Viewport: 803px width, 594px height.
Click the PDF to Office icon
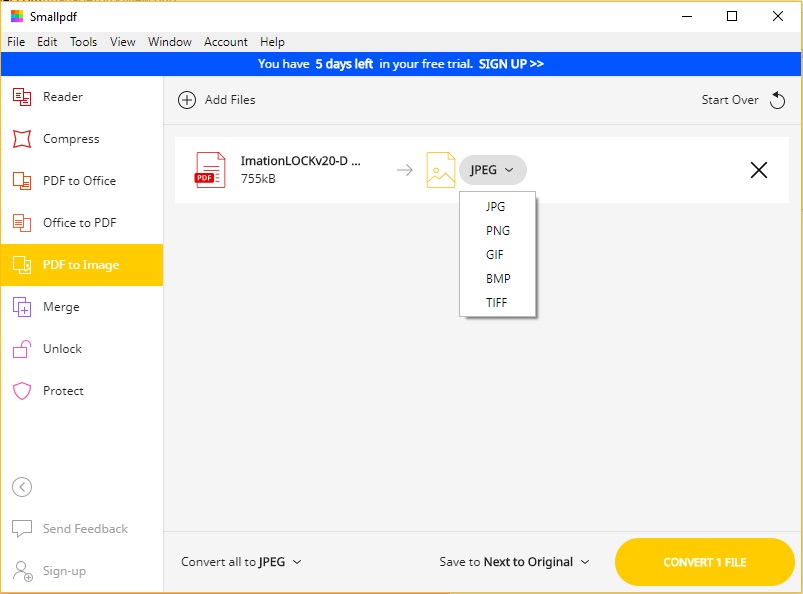click(x=22, y=181)
